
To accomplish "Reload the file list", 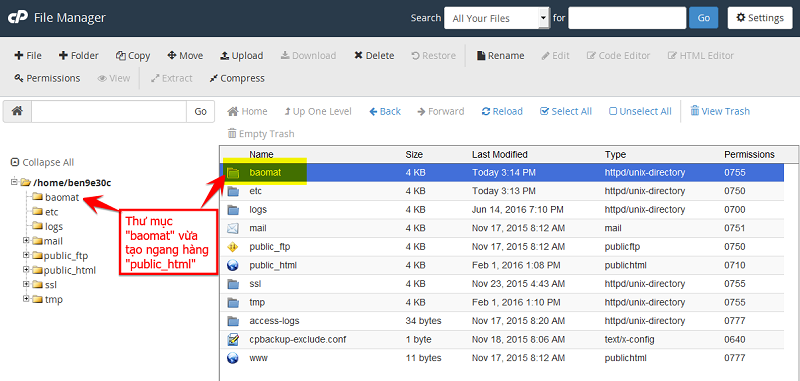I will pyautogui.click(x=502, y=111).
